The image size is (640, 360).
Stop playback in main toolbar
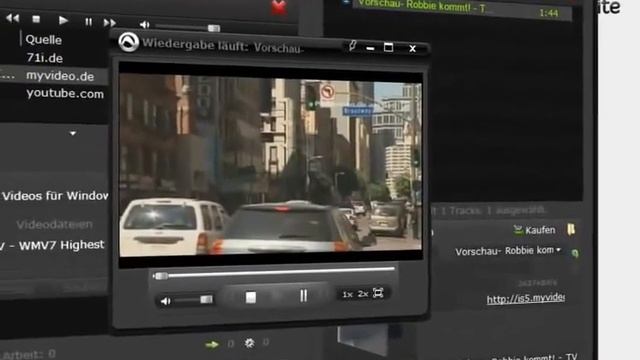coord(36,19)
